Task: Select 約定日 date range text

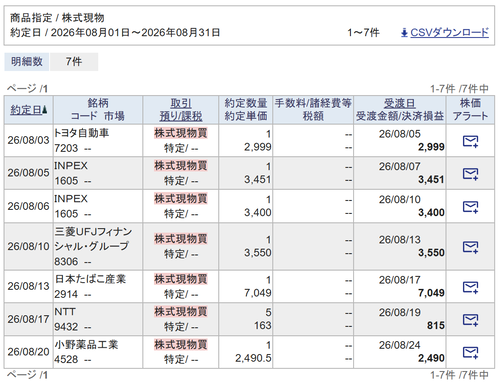Action: pyautogui.click(x=115, y=33)
